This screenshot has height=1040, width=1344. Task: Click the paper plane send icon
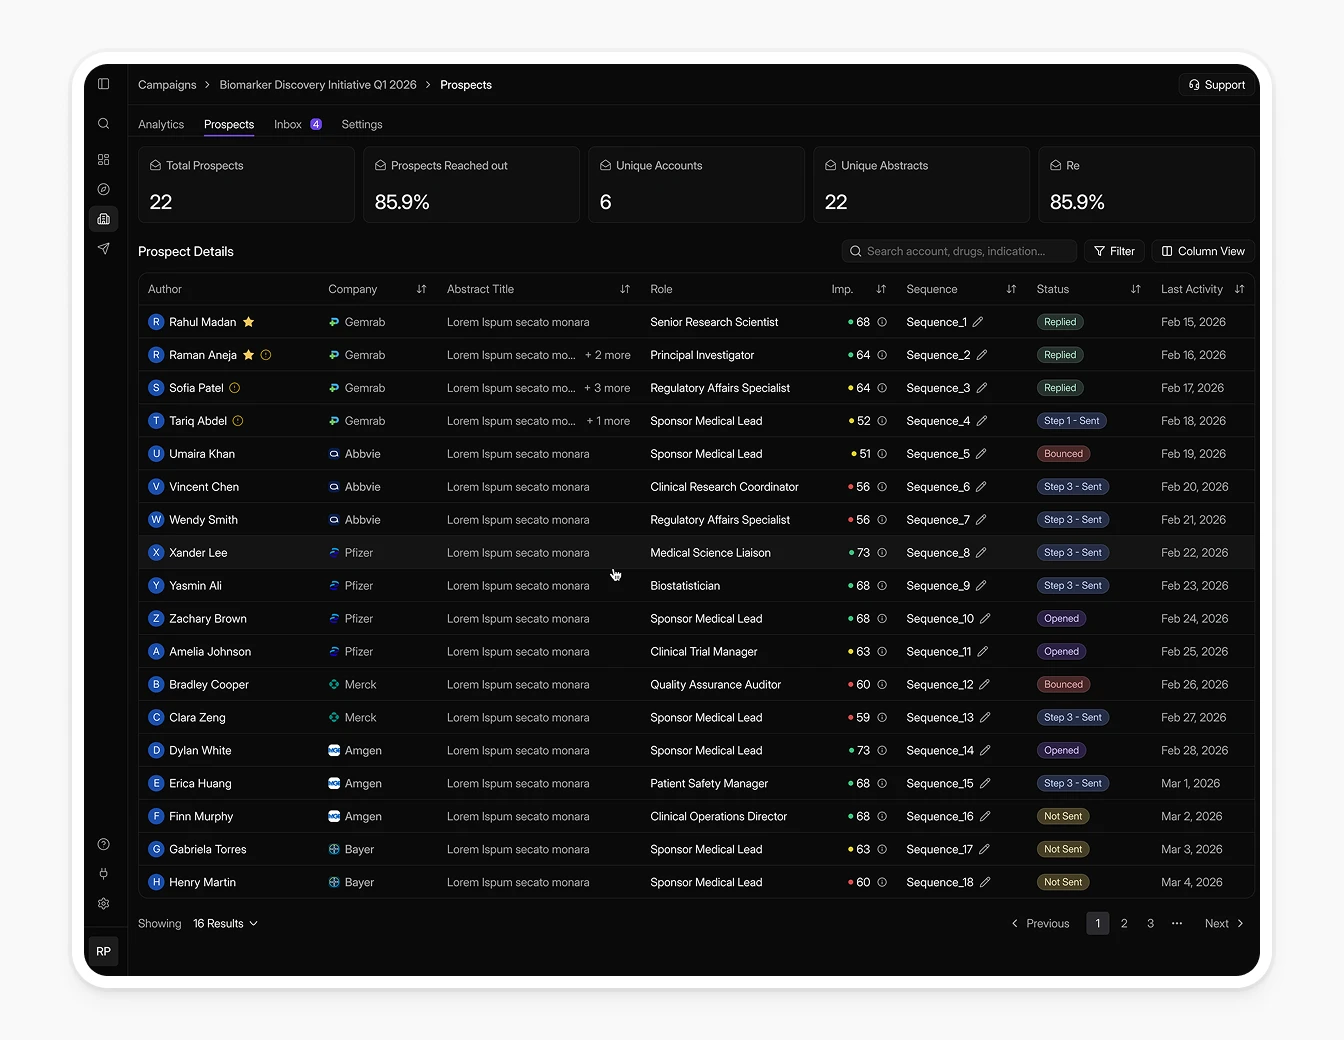103,249
